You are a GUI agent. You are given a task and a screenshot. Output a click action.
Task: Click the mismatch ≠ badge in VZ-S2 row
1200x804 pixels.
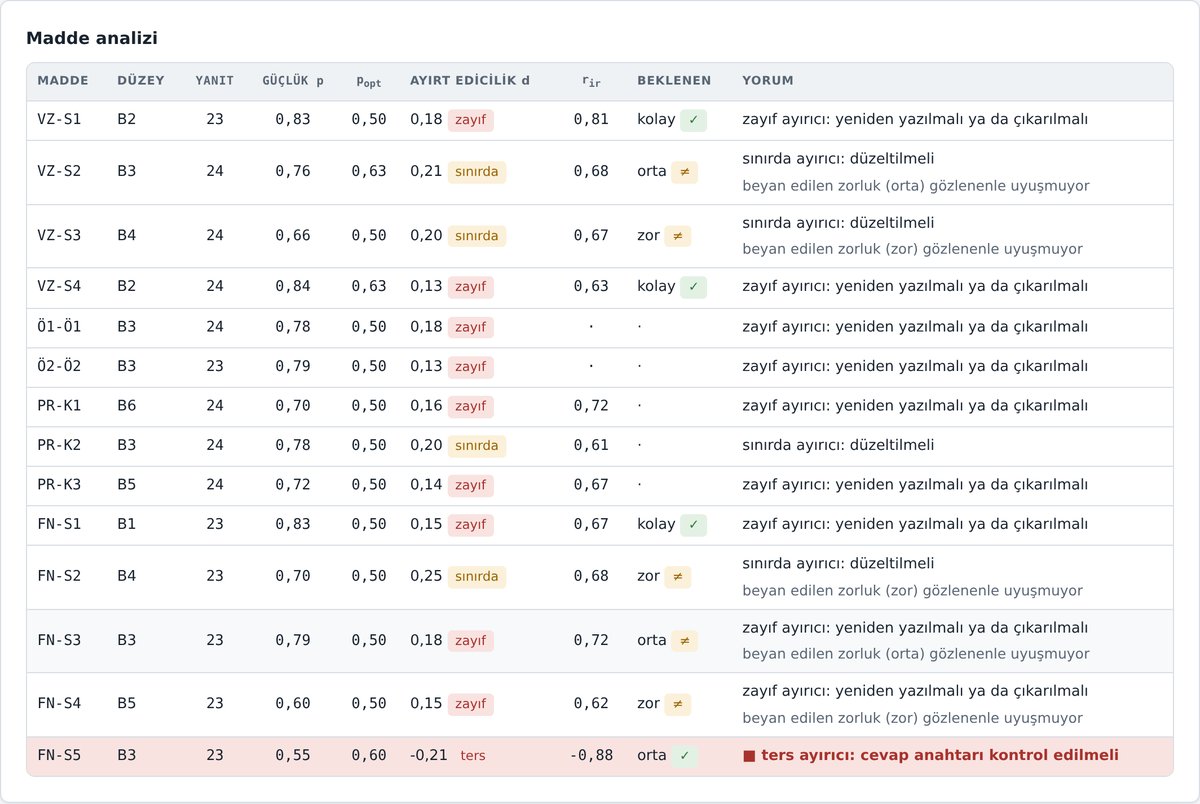click(684, 172)
